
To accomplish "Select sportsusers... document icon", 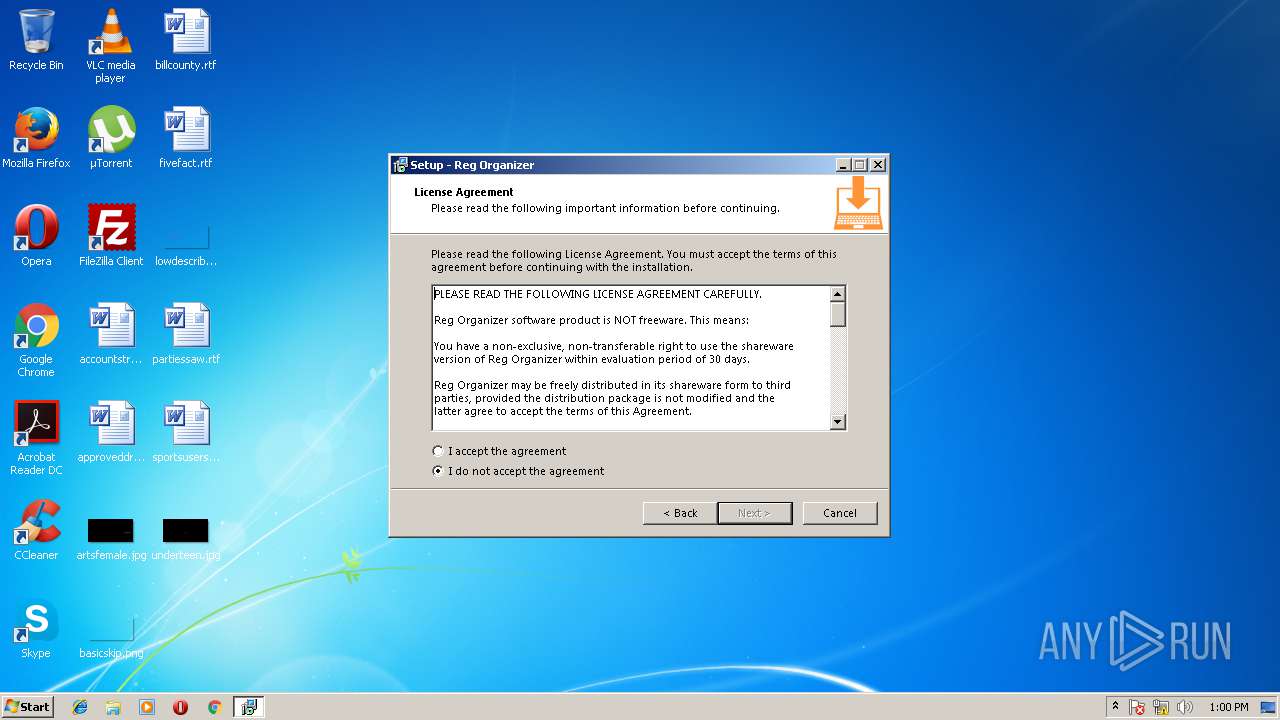I will [x=186, y=433].
